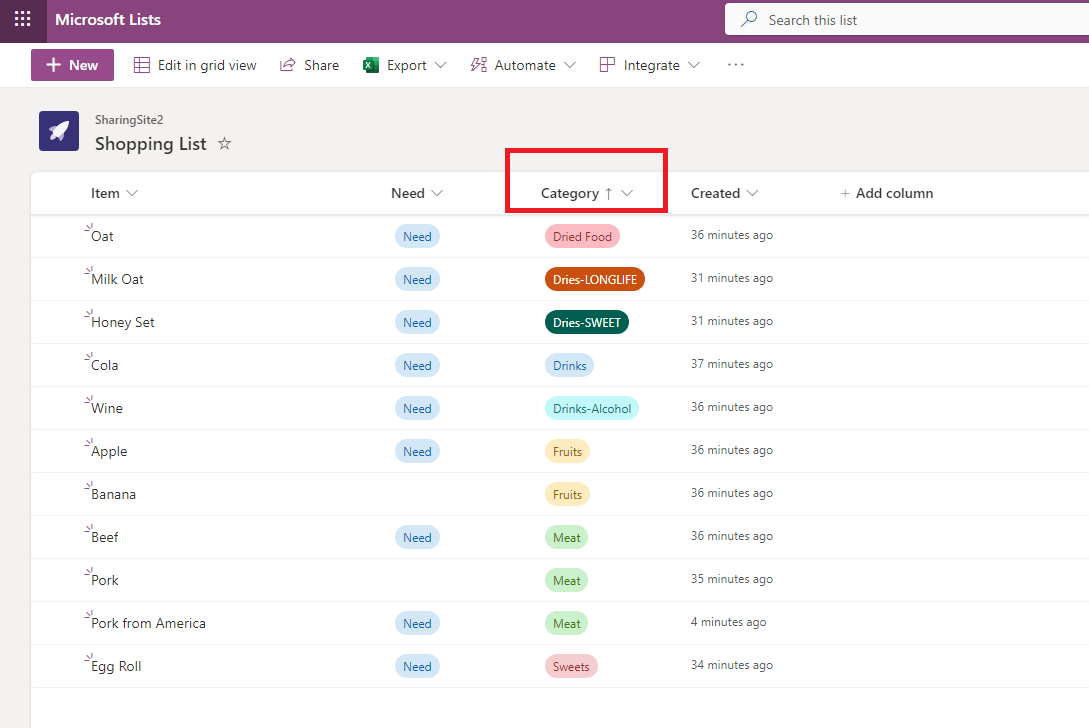
Task: Focus the Search this list field
Action: (x=907, y=19)
